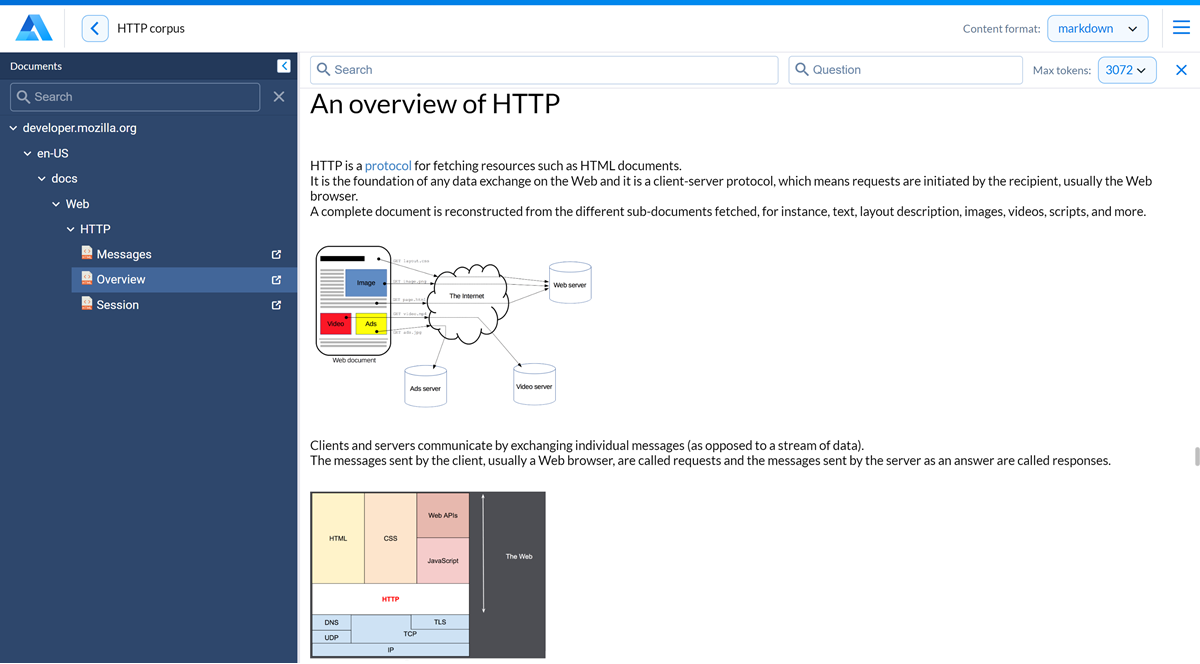Follow the protocol hyperlink in text
1200x664 pixels.
point(388,165)
